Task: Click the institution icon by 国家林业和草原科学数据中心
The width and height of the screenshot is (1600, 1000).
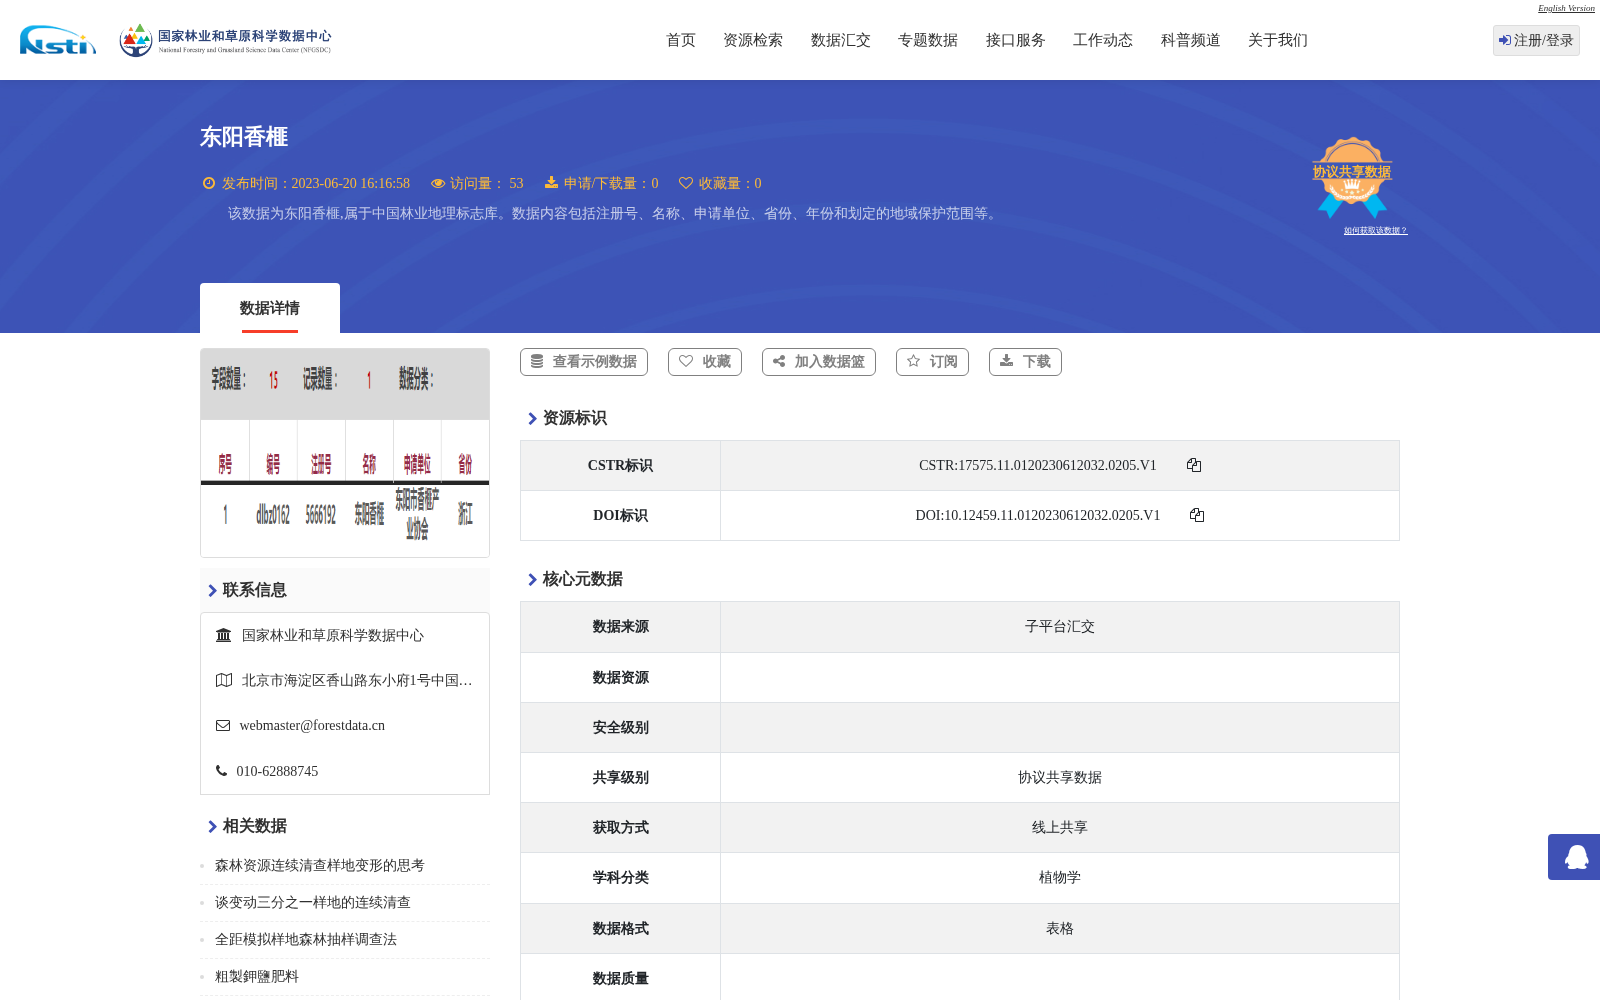Action: point(224,635)
